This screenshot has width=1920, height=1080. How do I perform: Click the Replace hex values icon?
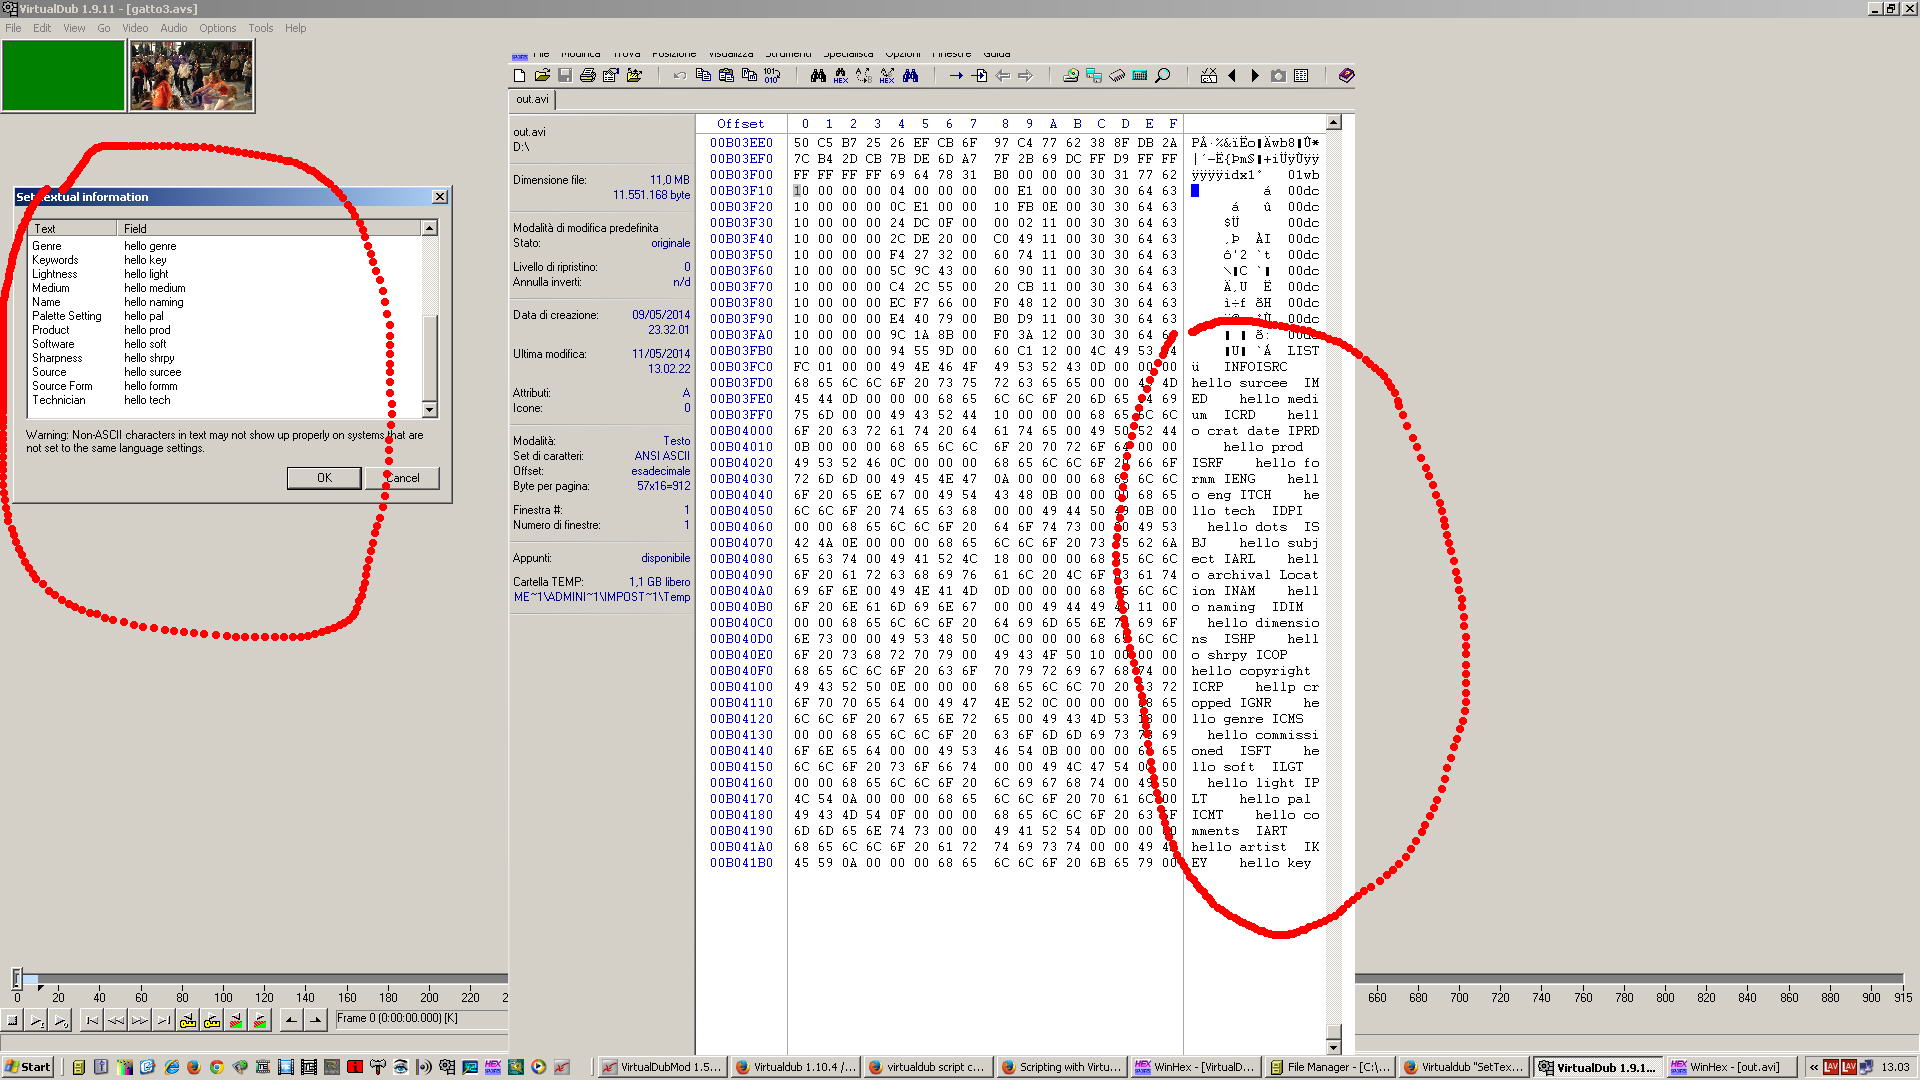[887, 75]
